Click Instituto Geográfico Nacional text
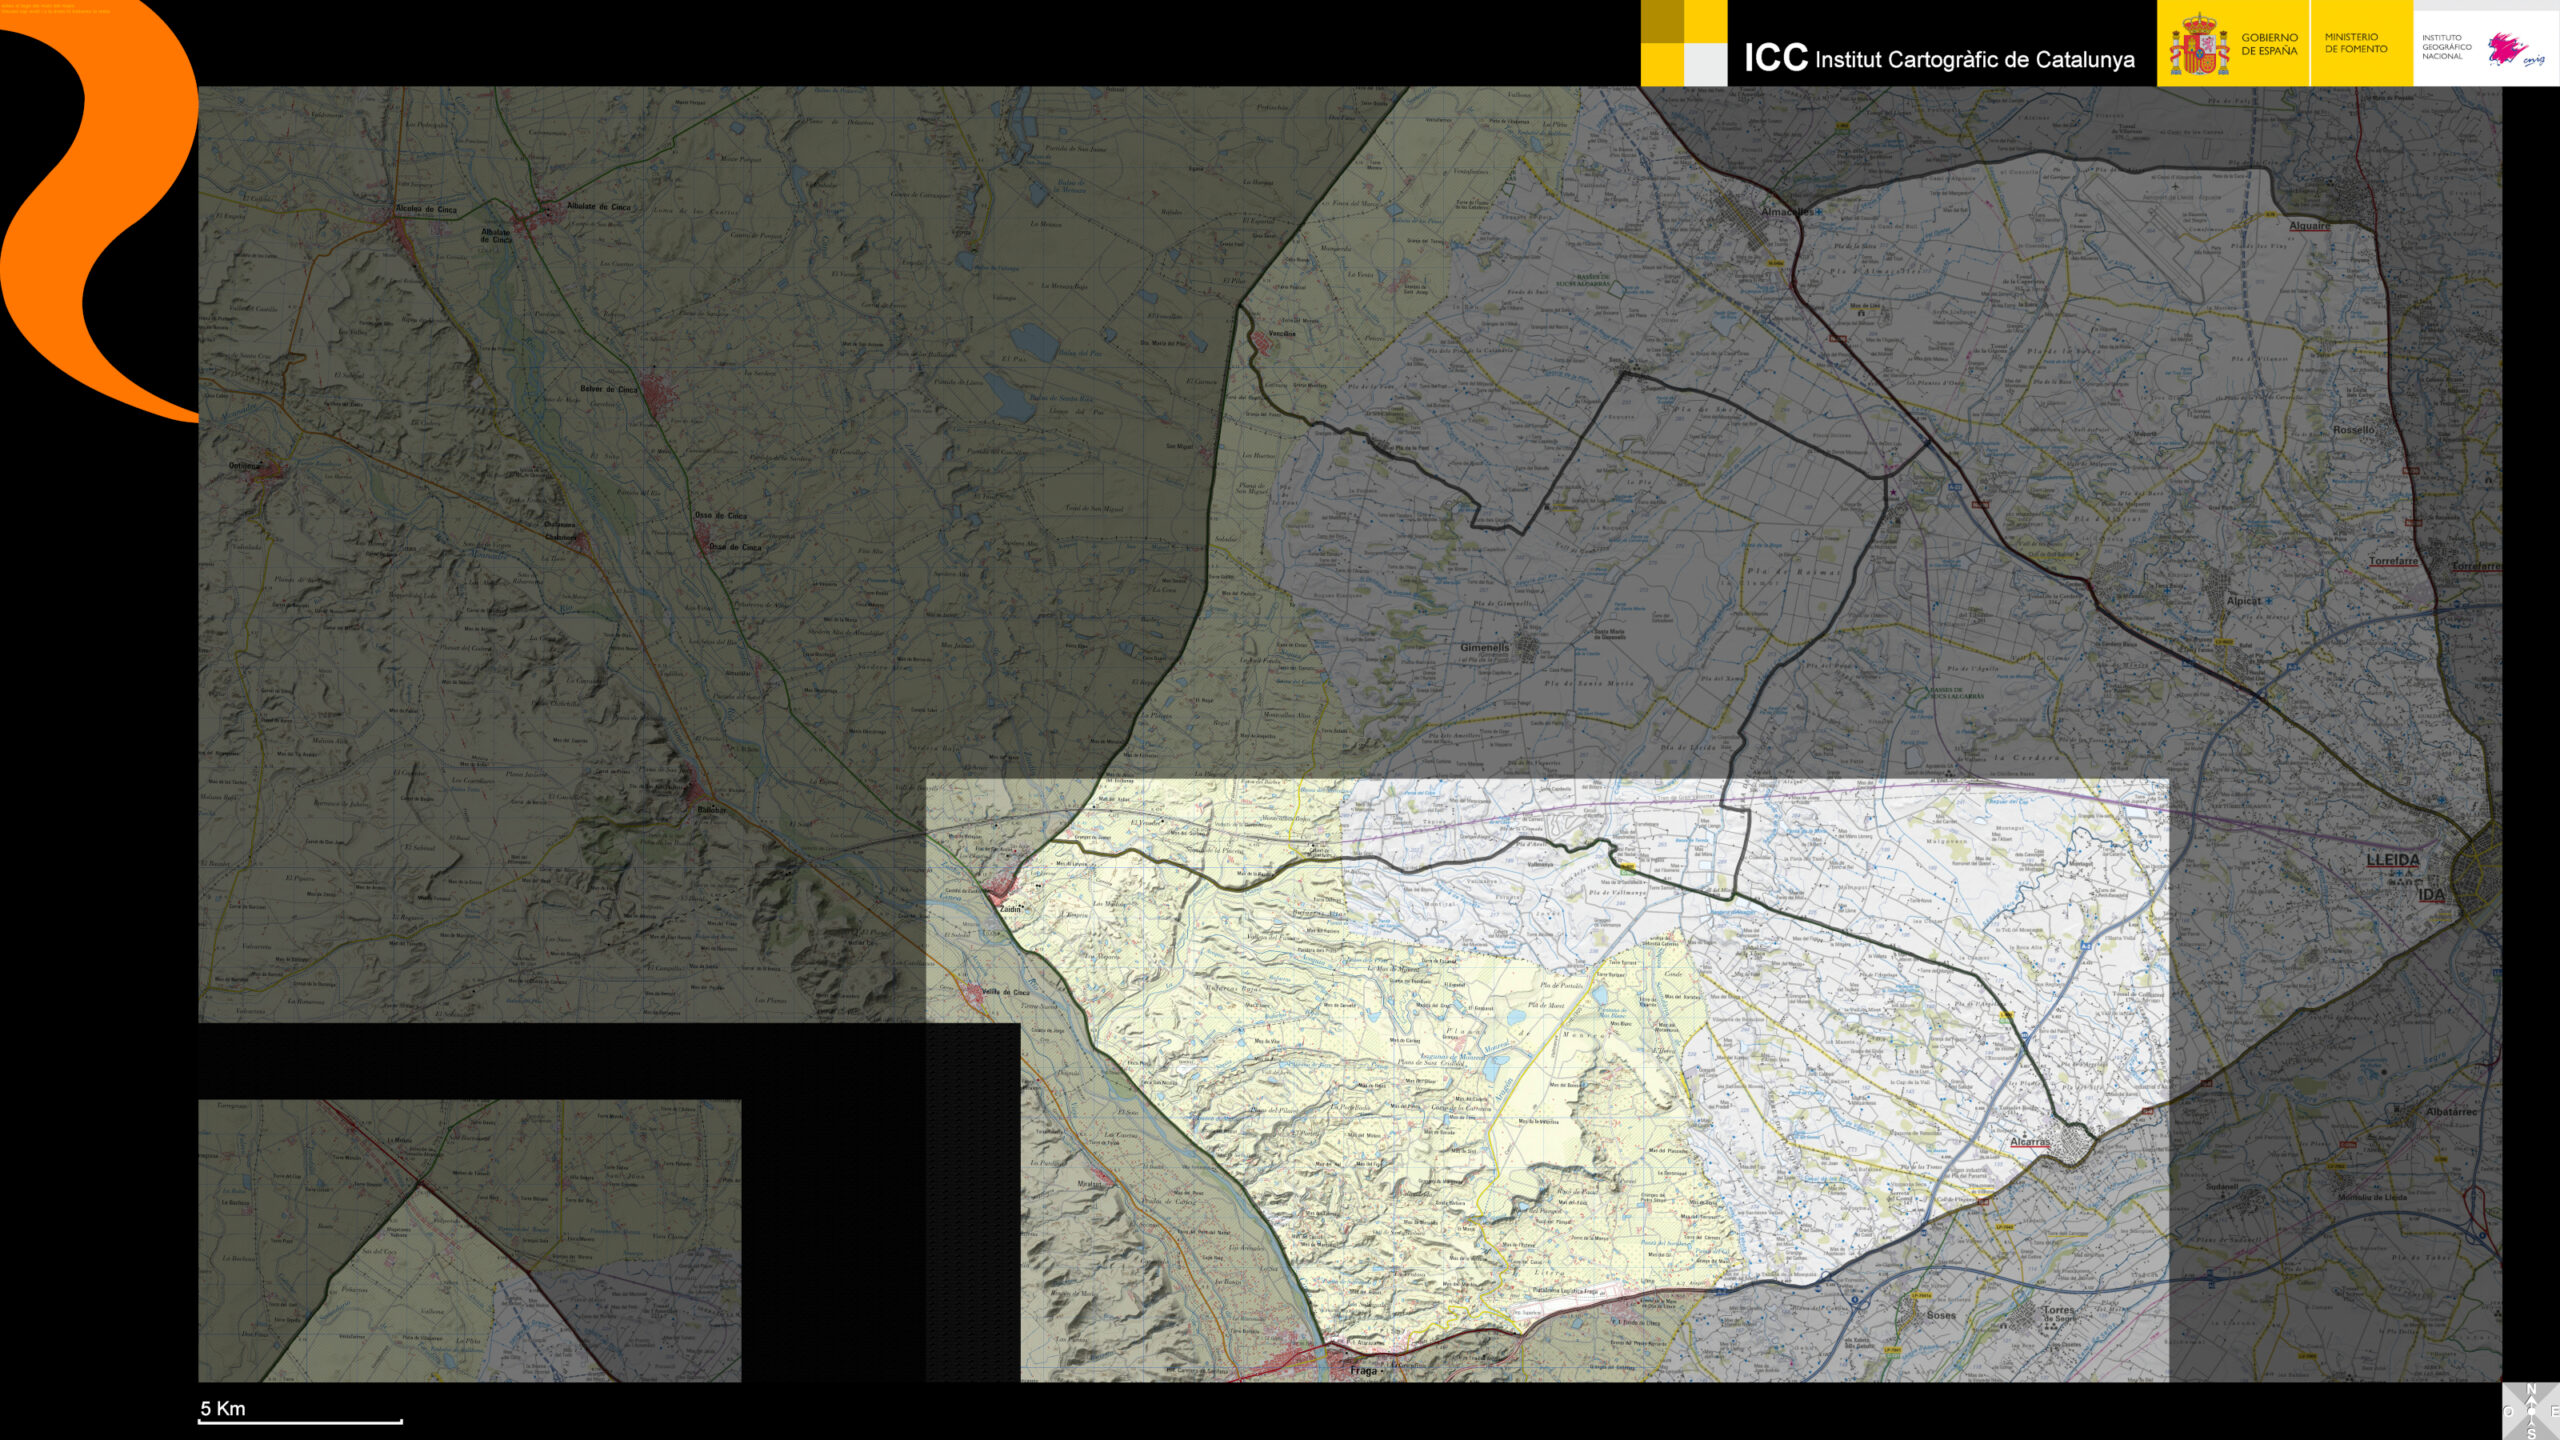2560x1440 pixels. pyautogui.click(x=2446, y=47)
